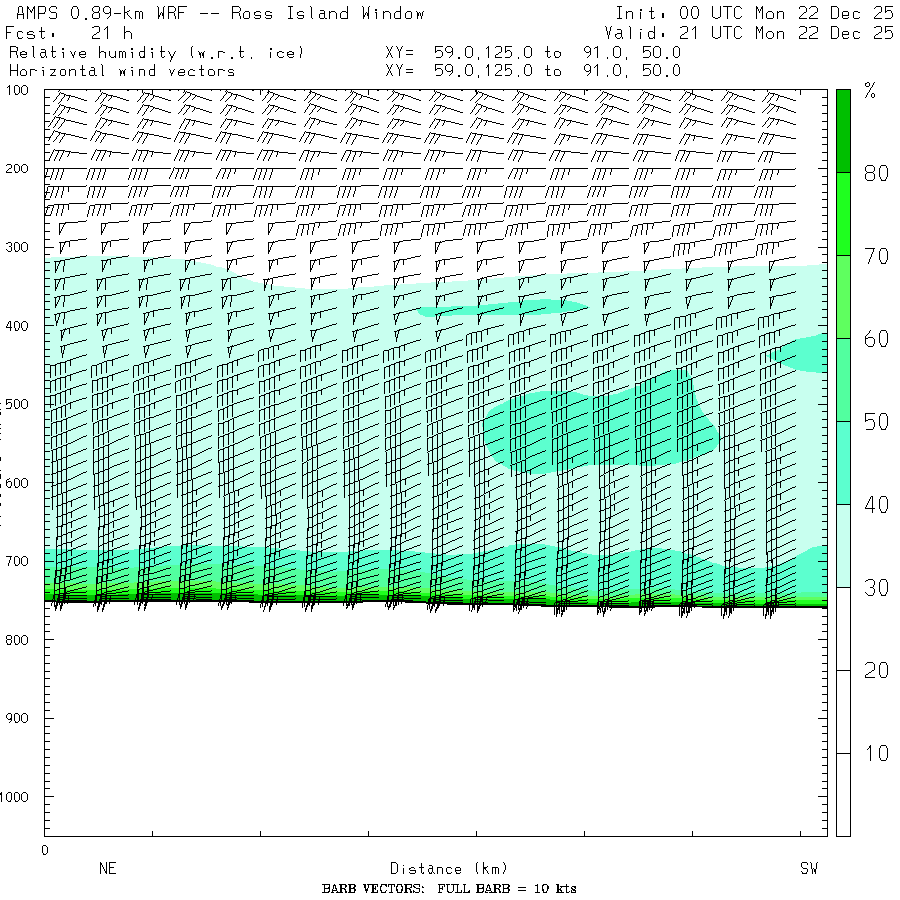Image resolution: width=900 pixels, height=900 pixels.
Task: Click the color bar value label '10'
Action: point(876,753)
